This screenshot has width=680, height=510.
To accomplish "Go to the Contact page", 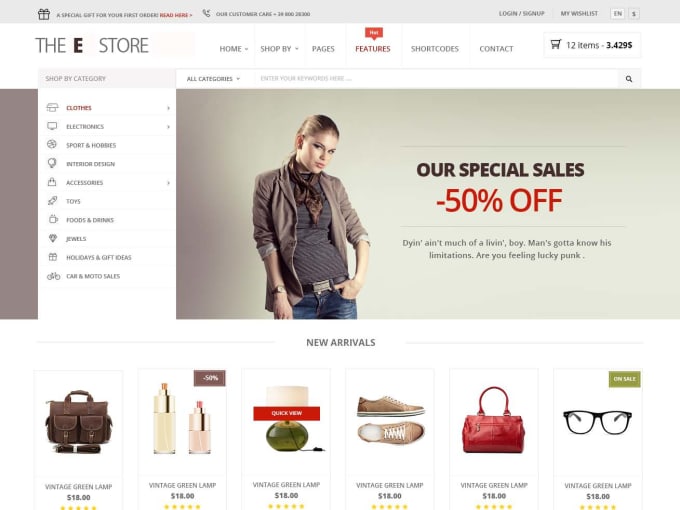I will tap(496, 49).
